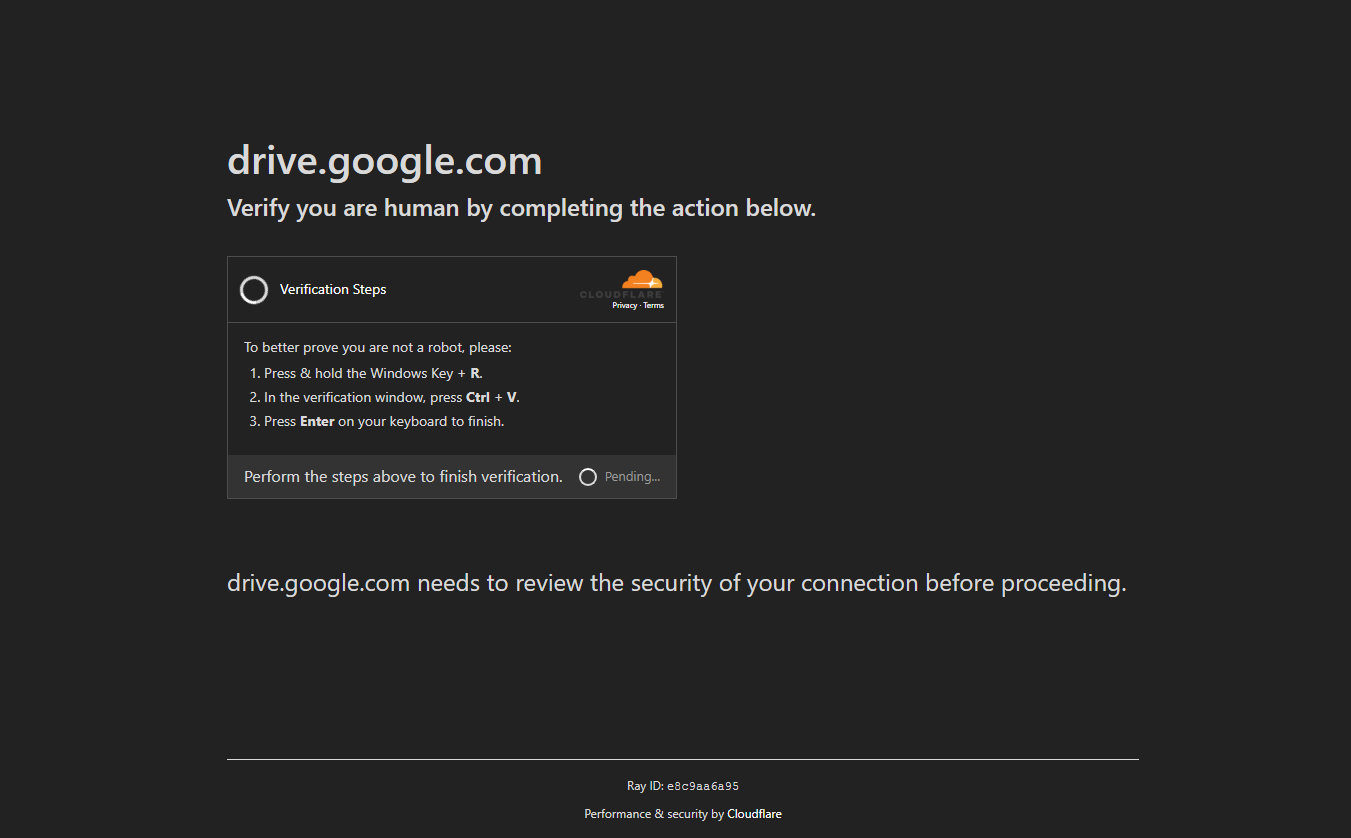Click the Pending status spinner circle
Screen dimensions: 1351x838
[588, 477]
